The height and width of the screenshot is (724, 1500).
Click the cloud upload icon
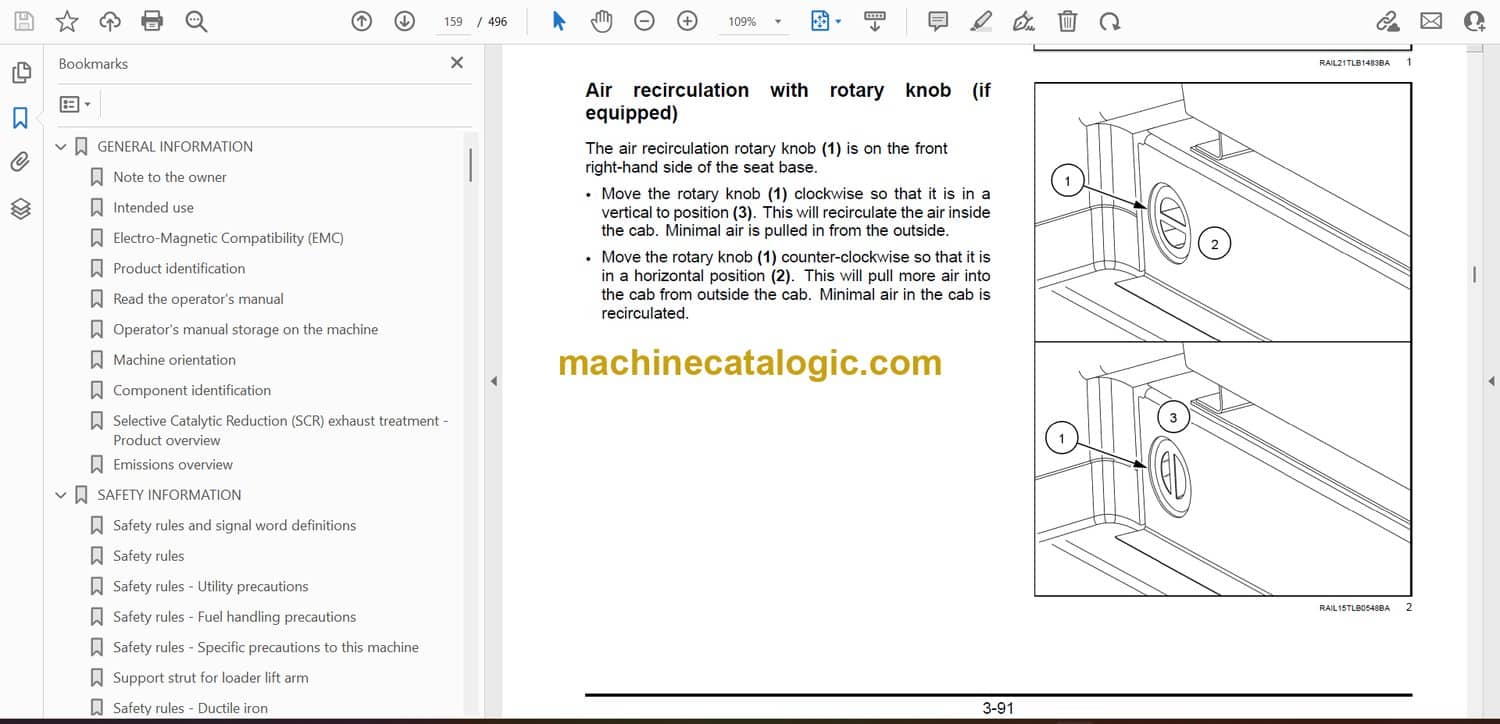pos(110,21)
